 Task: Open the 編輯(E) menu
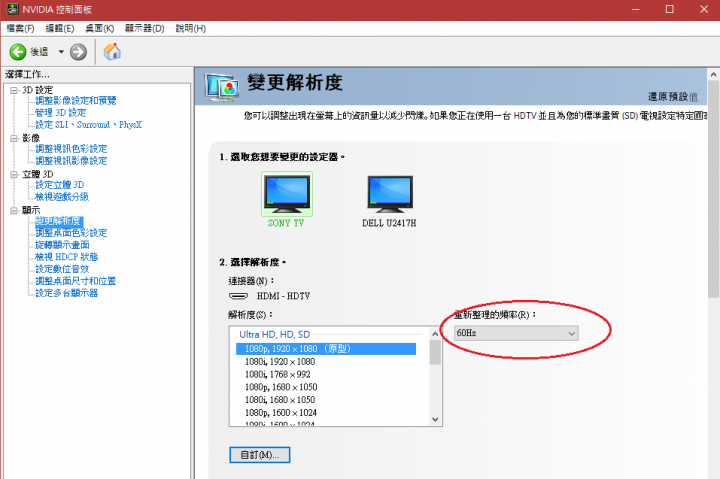coord(60,28)
